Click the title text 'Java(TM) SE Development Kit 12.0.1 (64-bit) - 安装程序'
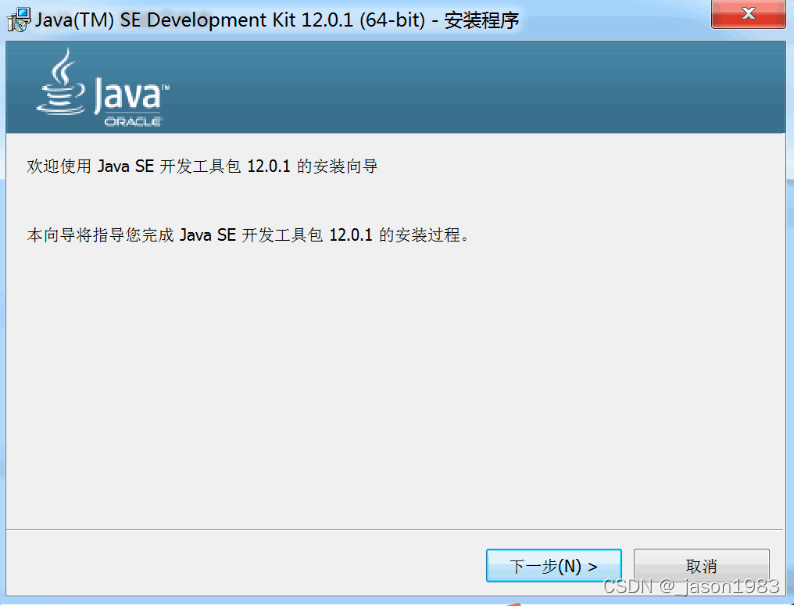 [x=277, y=21]
